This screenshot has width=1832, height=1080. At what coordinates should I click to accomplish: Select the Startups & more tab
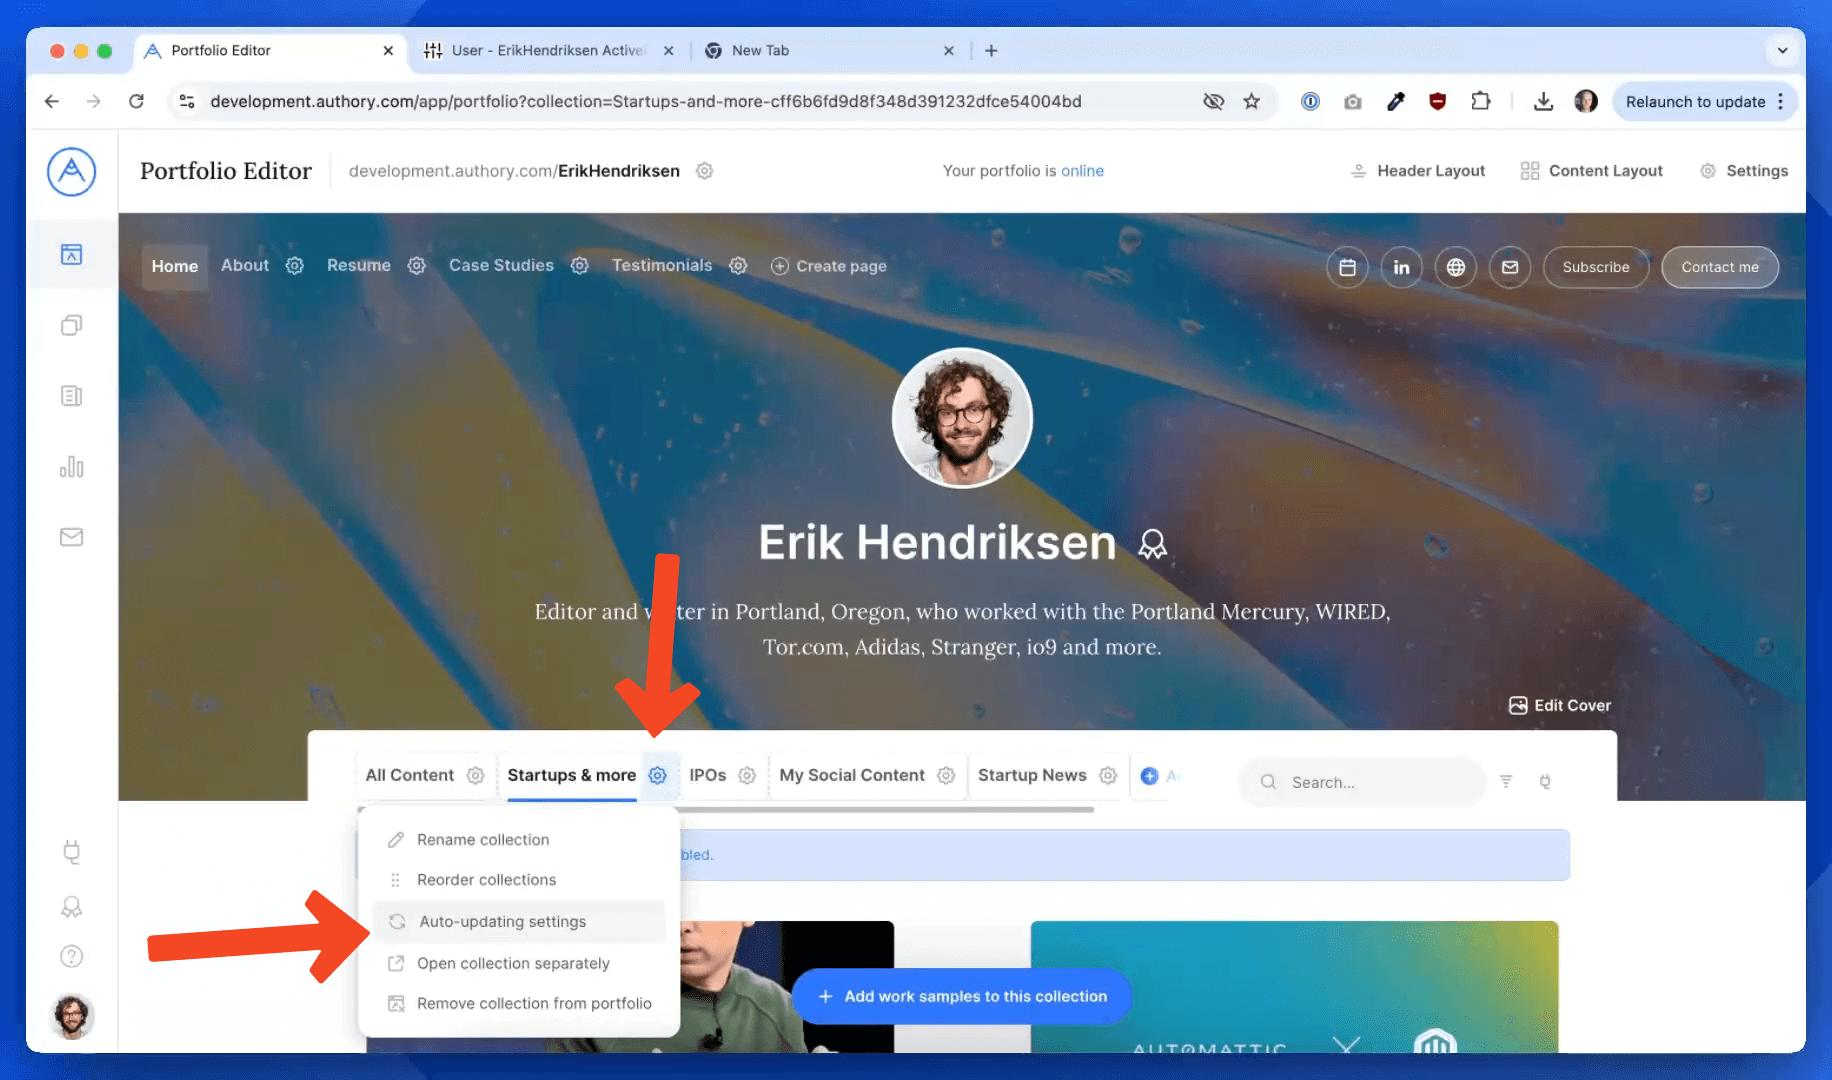pos(571,775)
